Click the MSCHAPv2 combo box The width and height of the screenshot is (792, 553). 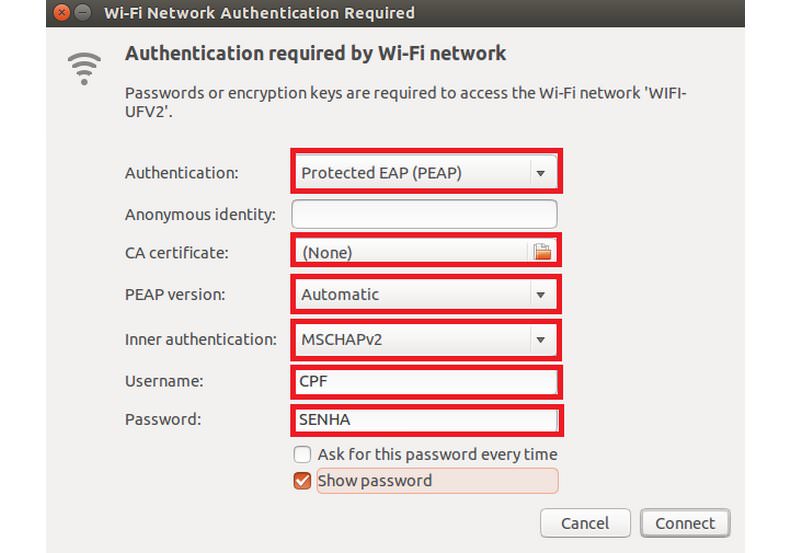[x=426, y=339]
